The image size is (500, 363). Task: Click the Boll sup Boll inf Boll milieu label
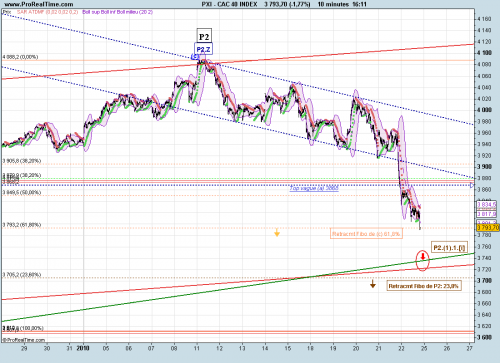118,12
